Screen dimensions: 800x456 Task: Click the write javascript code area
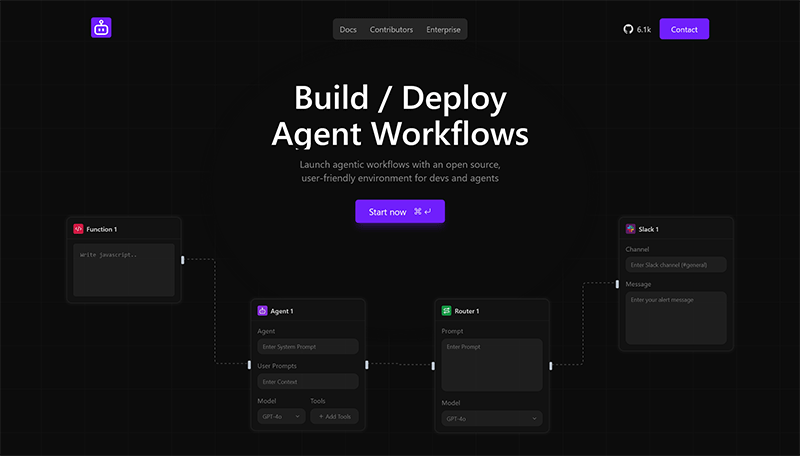click(124, 270)
